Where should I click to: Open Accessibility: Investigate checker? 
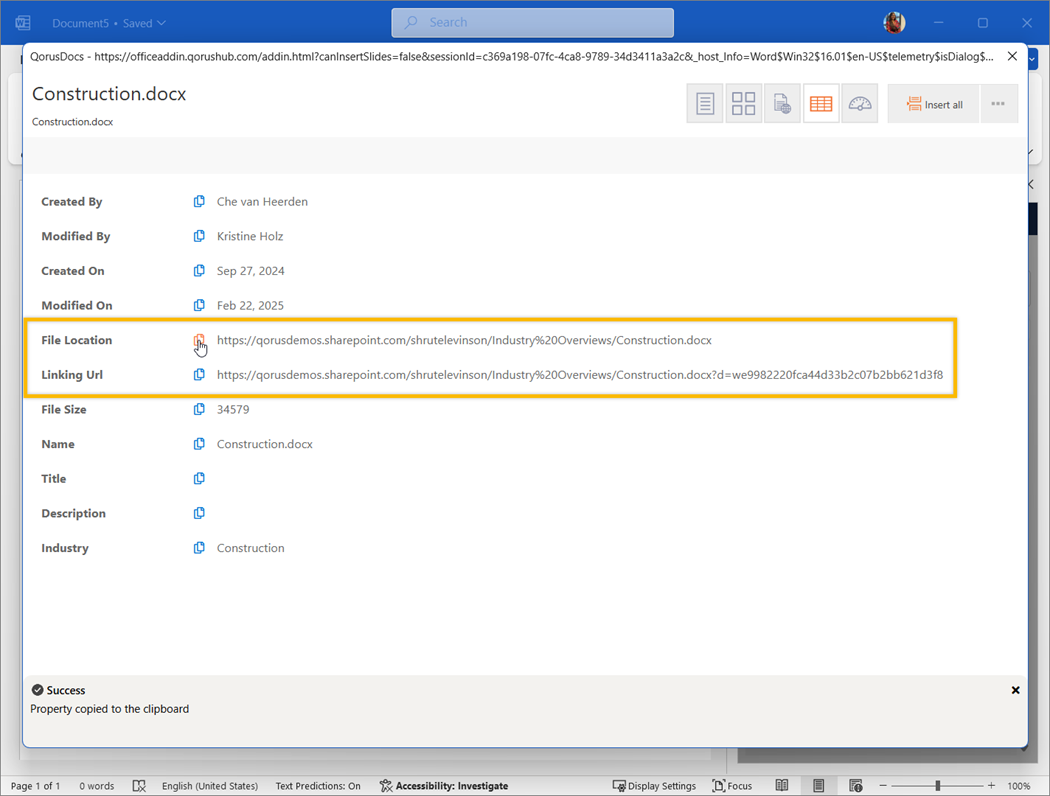[x=443, y=786]
